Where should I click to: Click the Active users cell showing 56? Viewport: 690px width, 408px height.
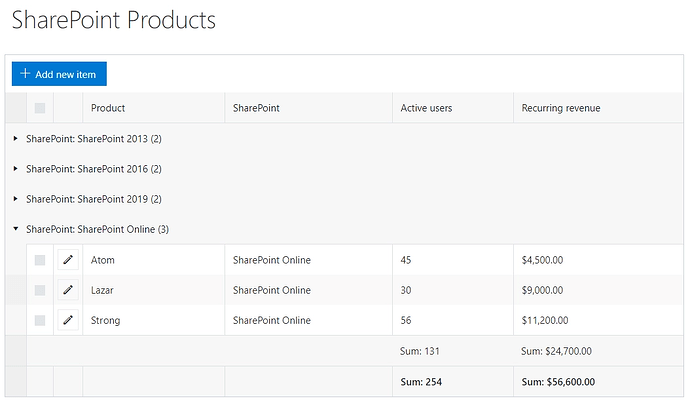[406, 320]
